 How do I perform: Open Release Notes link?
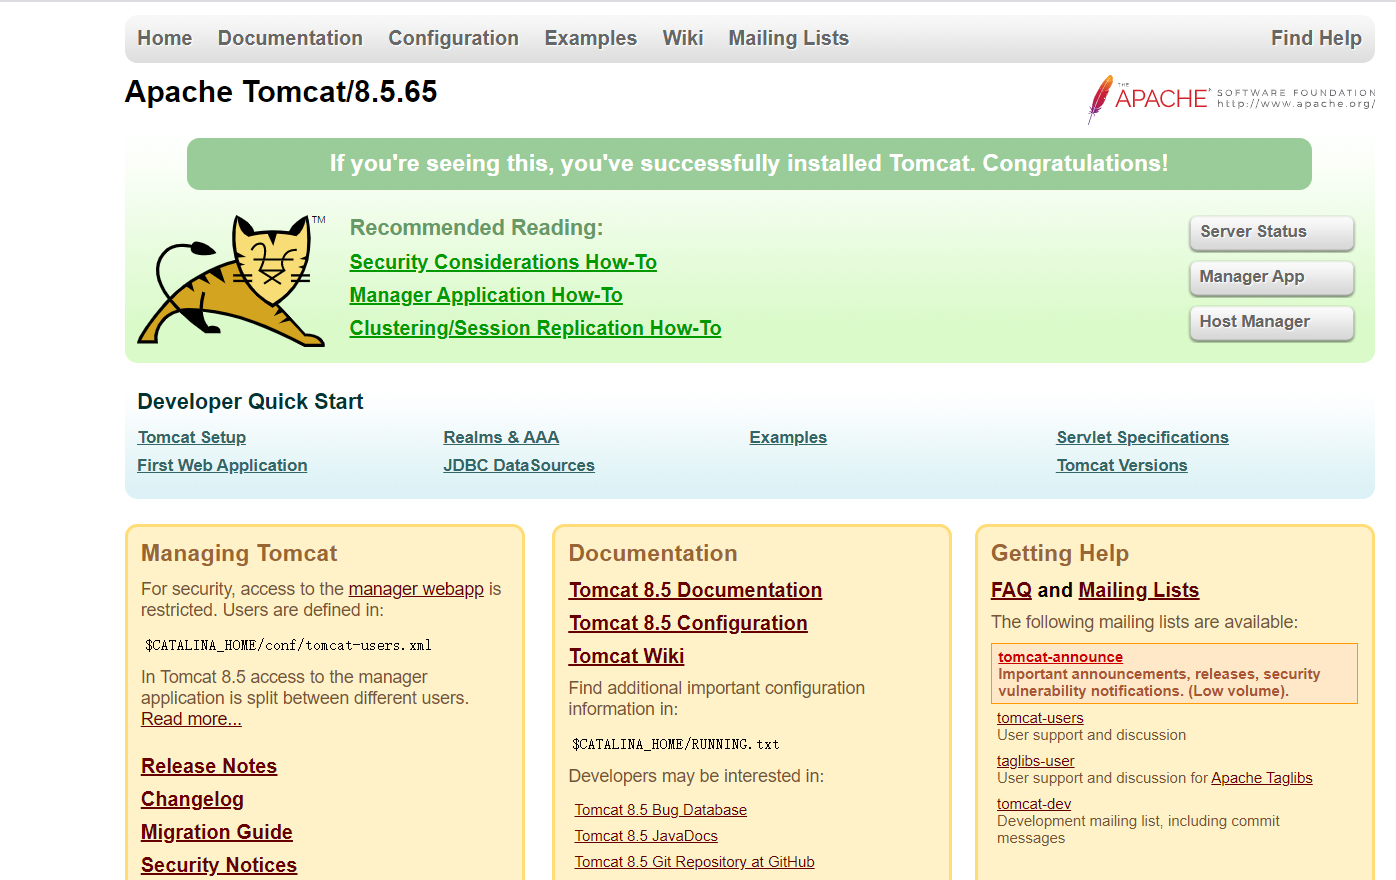pos(209,766)
